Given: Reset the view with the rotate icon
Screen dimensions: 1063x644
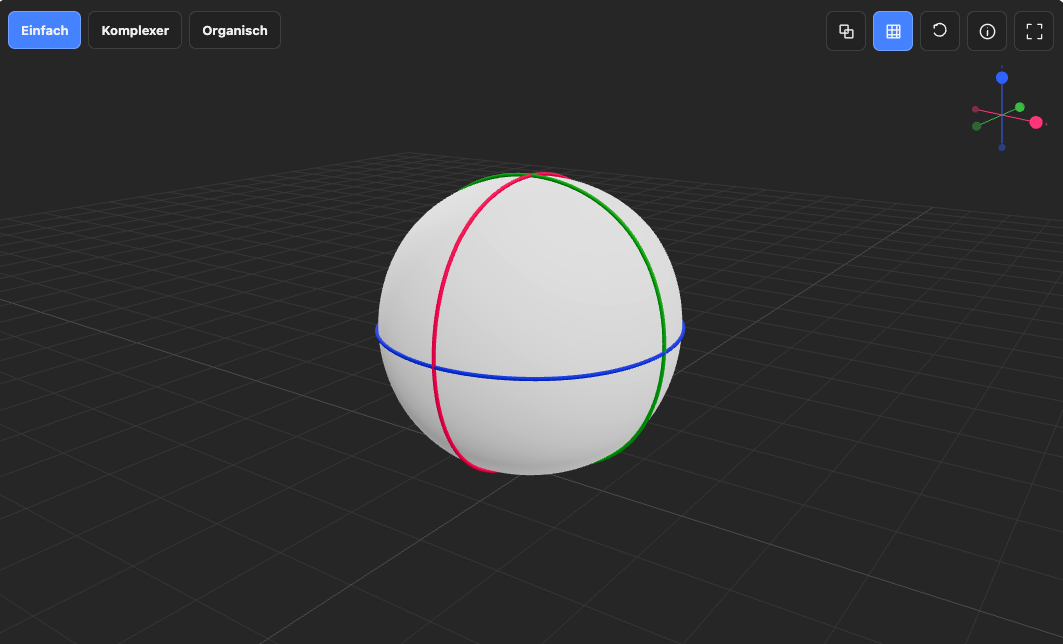Looking at the screenshot, I should [940, 31].
